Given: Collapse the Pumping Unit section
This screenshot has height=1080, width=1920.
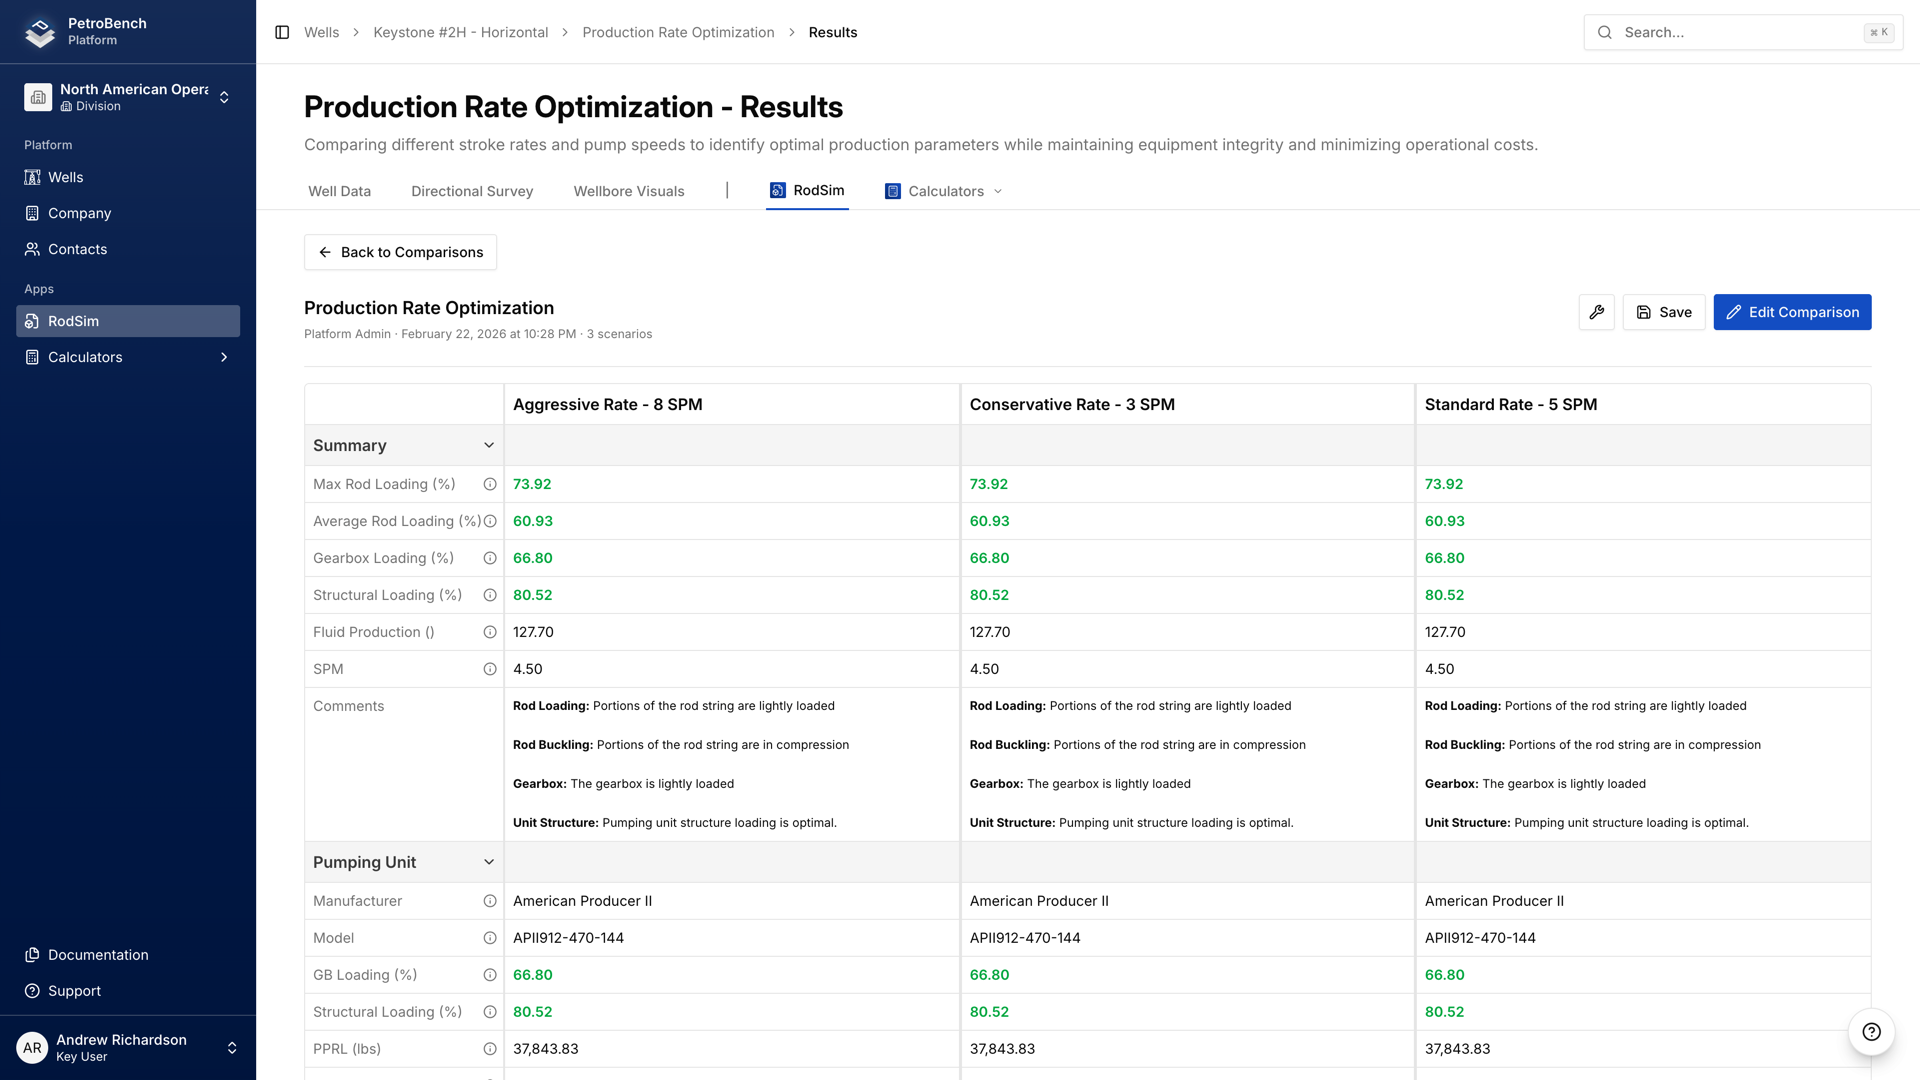Looking at the screenshot, I should pos(489,861).
